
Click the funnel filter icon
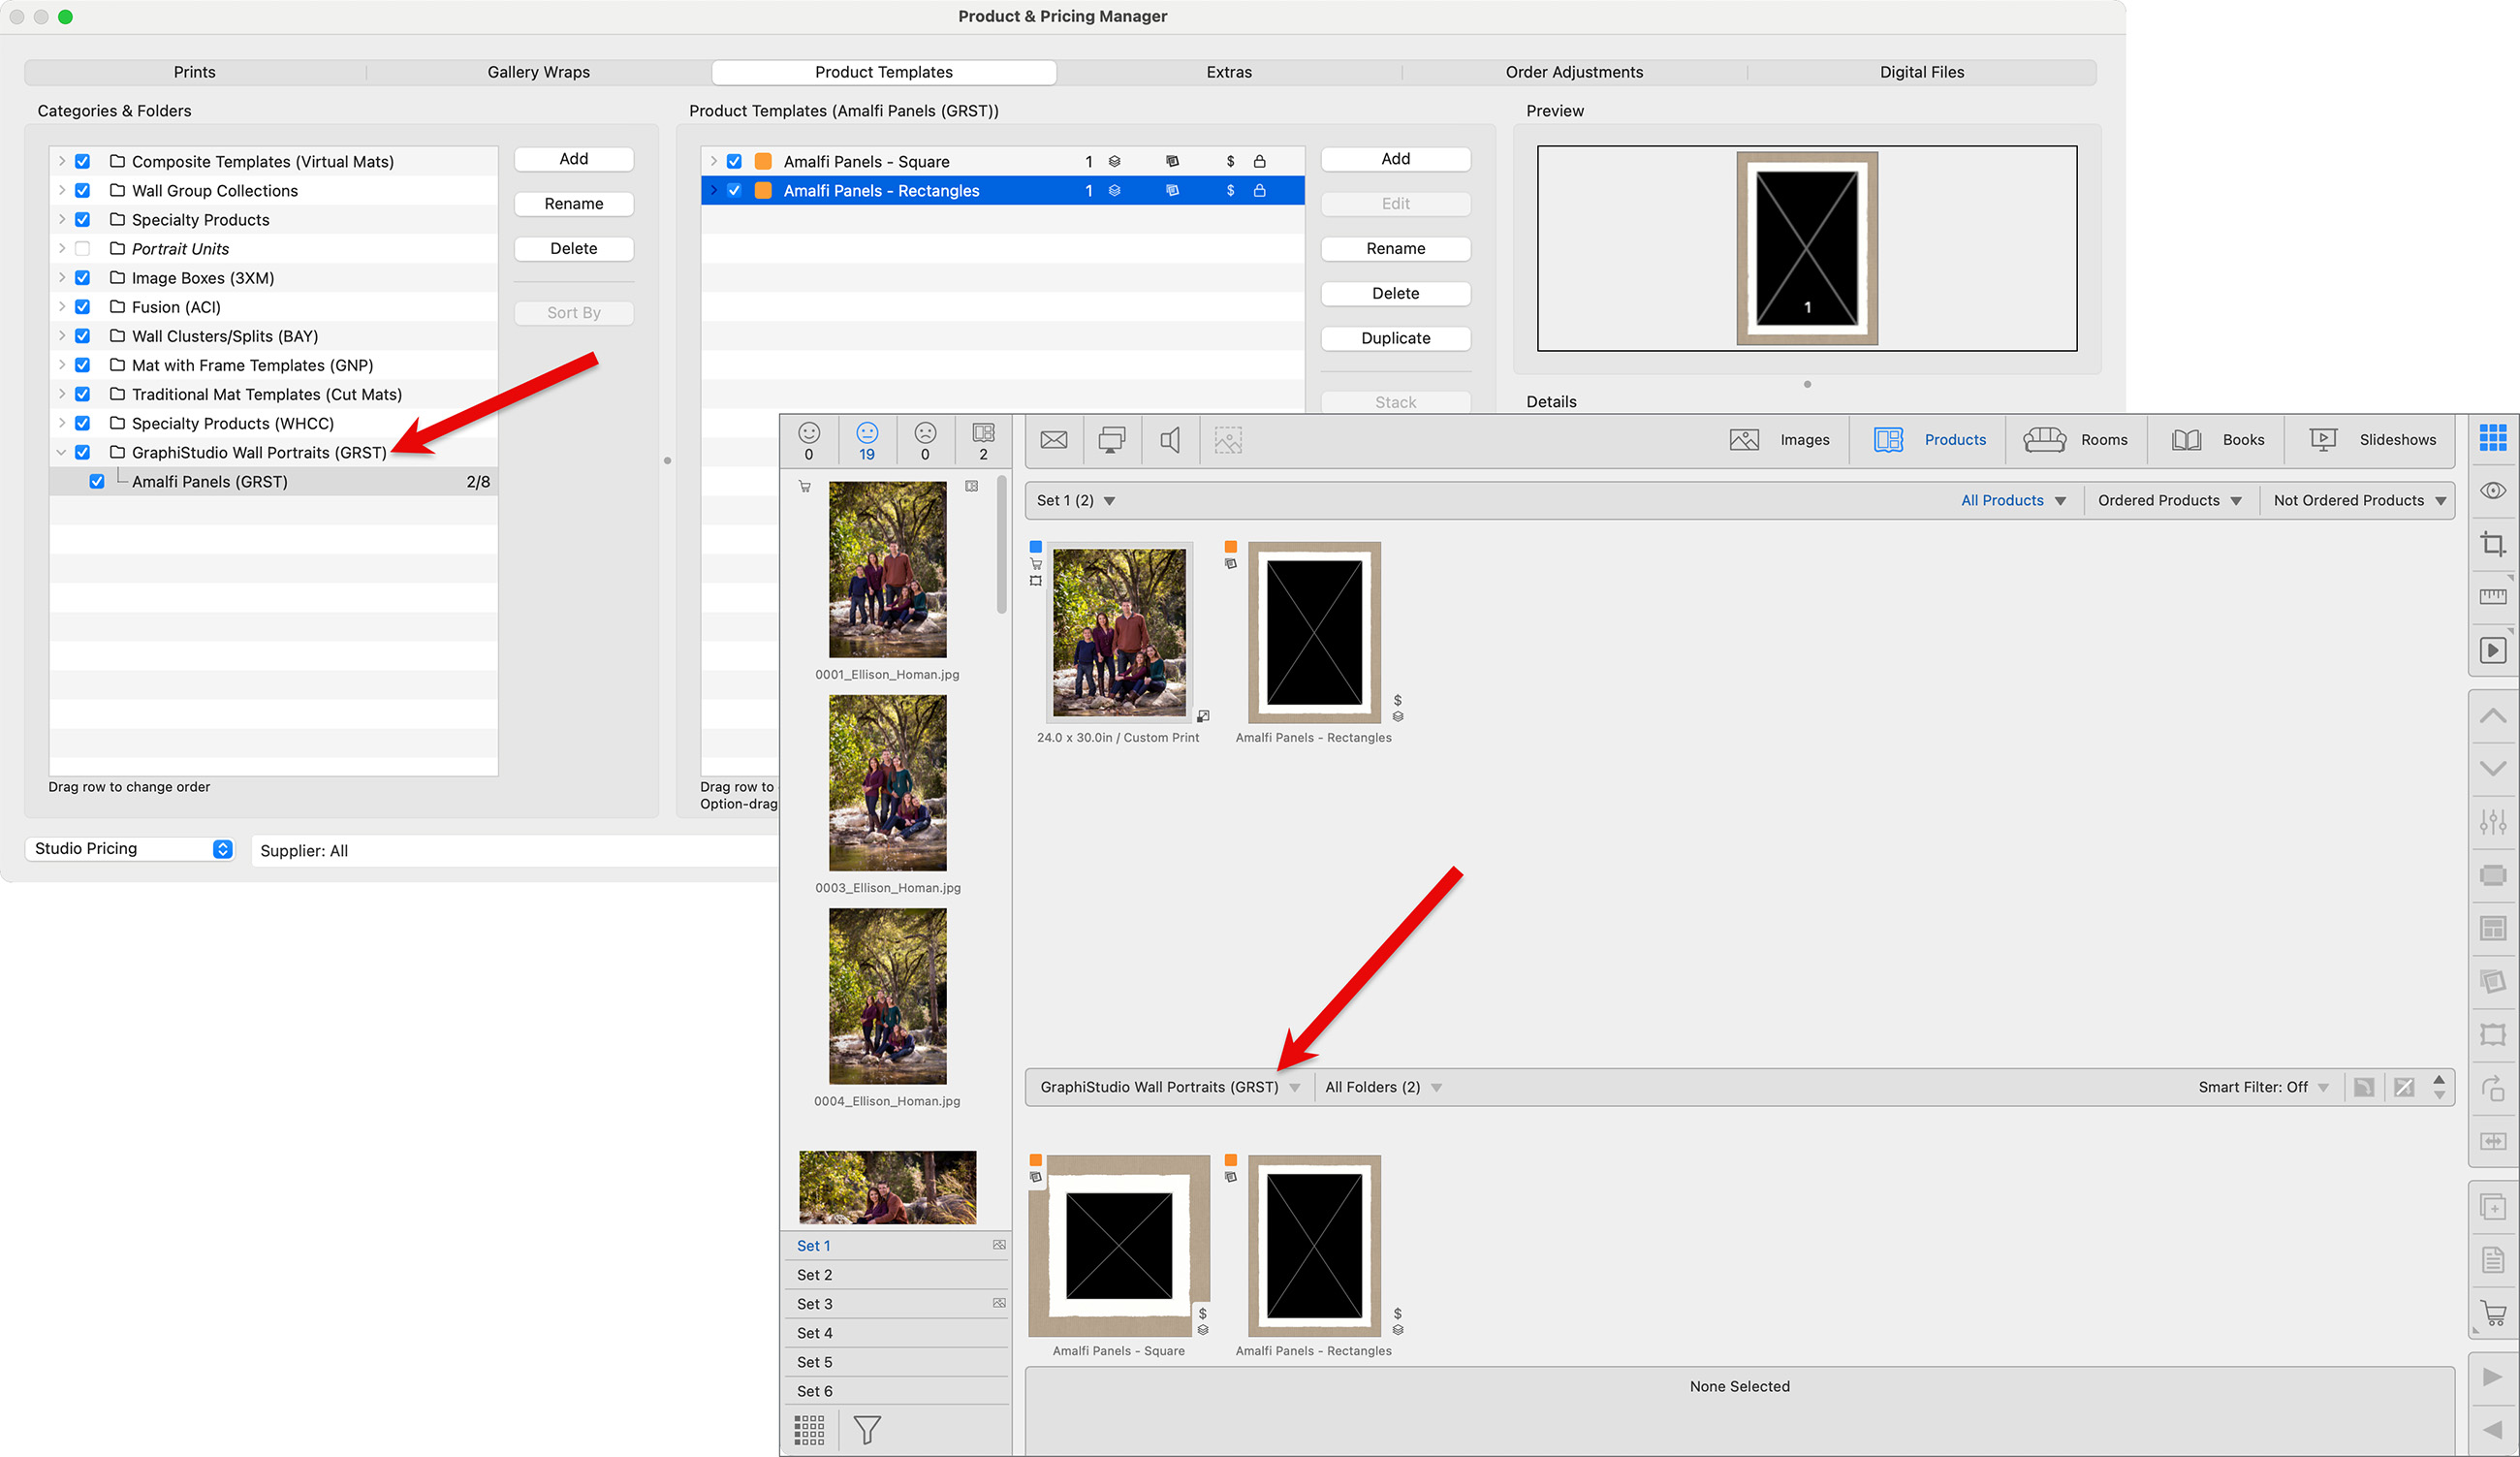867,1430
